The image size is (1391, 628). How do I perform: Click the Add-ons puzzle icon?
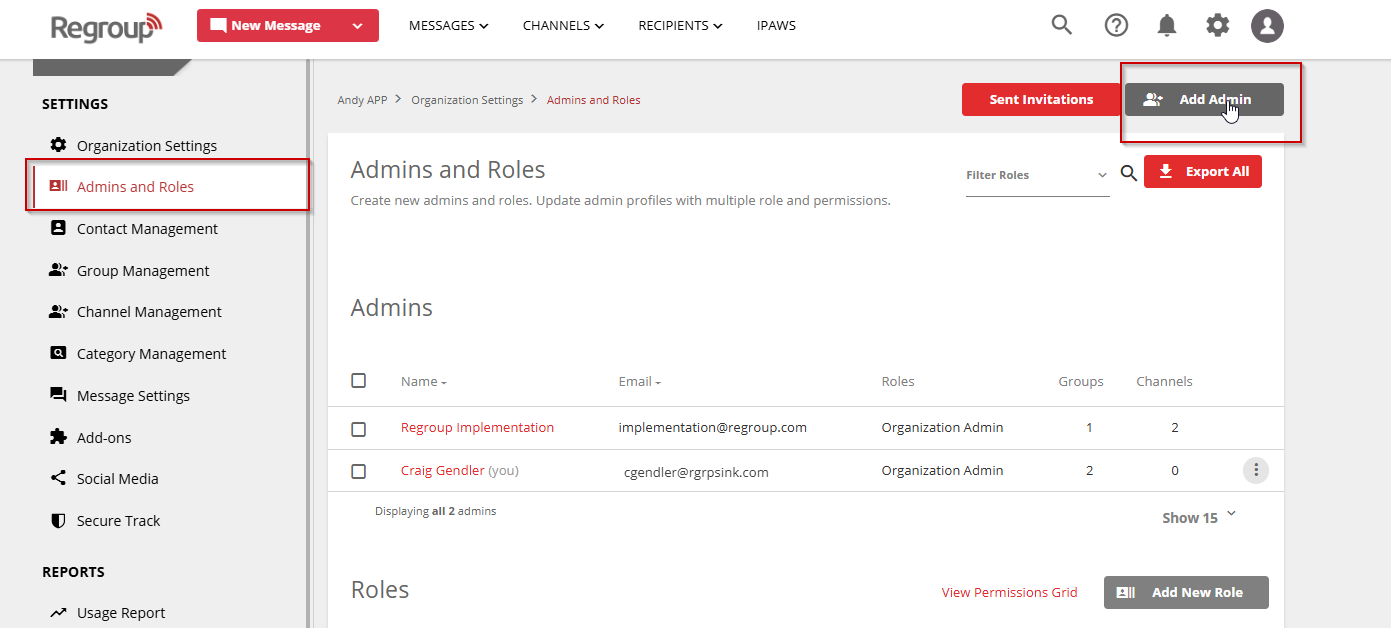coord(58,437)
